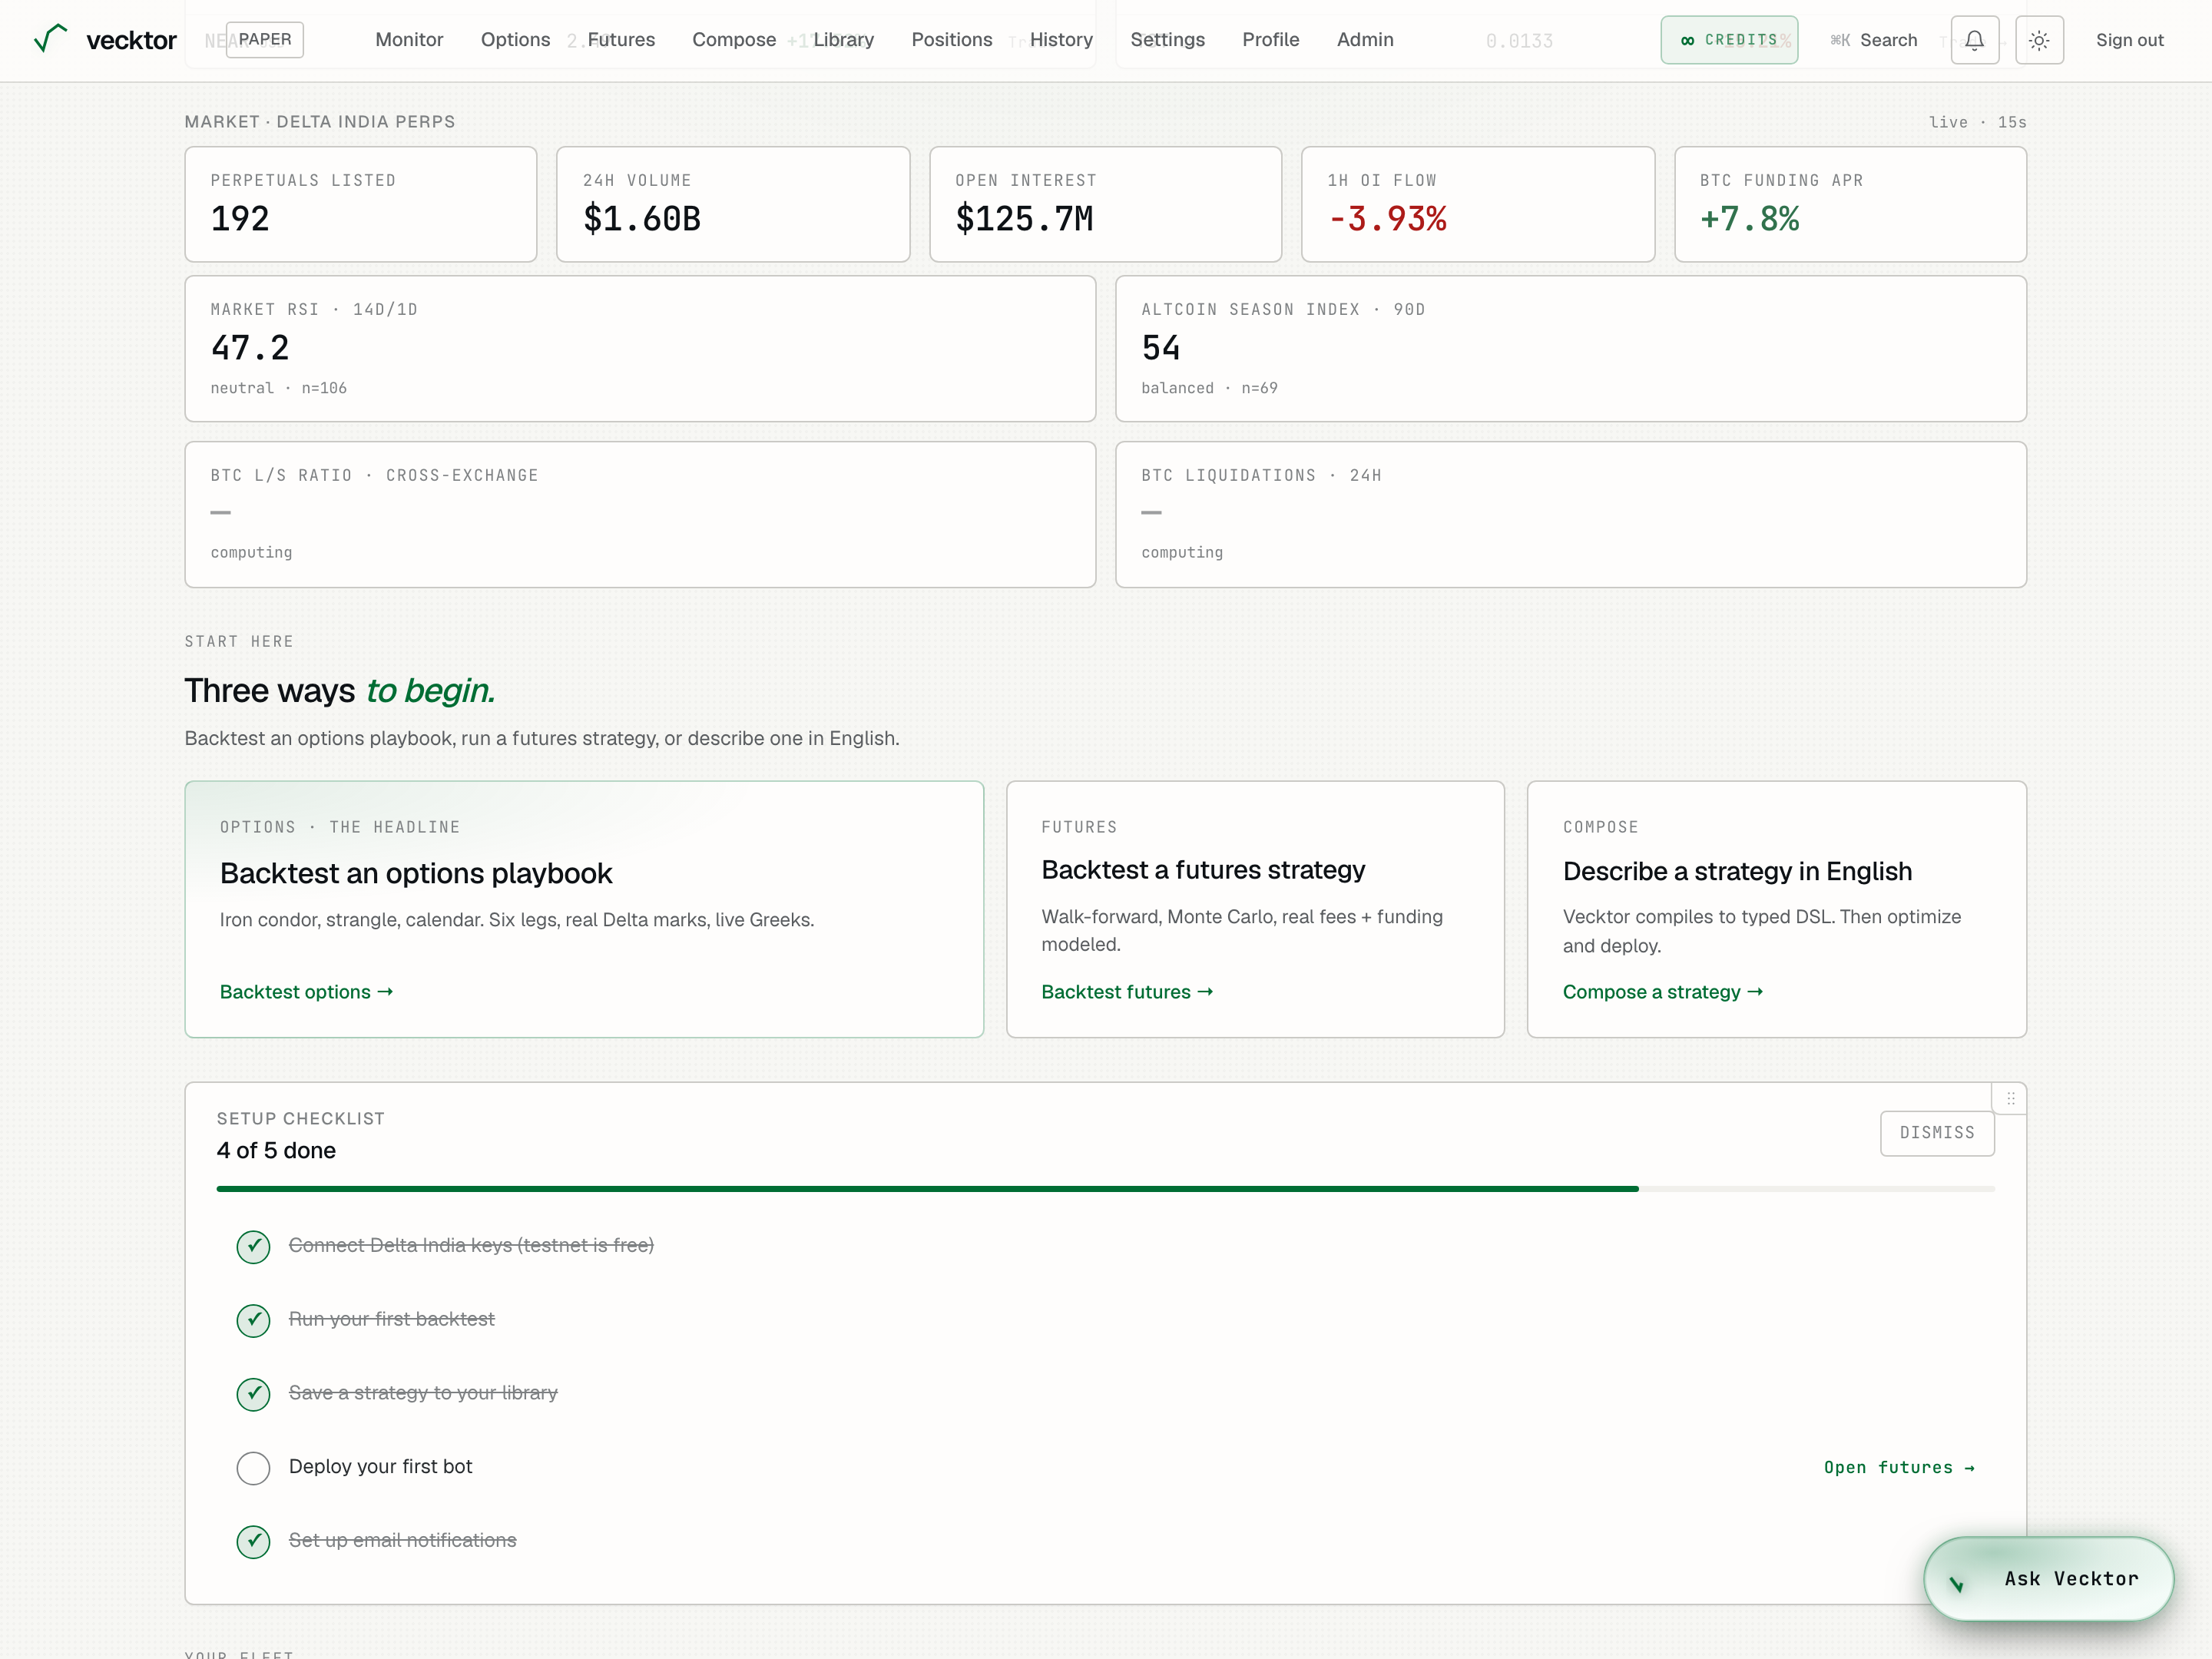The height and width of the screenshot is (1659, 2212).
Task: Click the 'vecktor' brand name
Action: 131,40
